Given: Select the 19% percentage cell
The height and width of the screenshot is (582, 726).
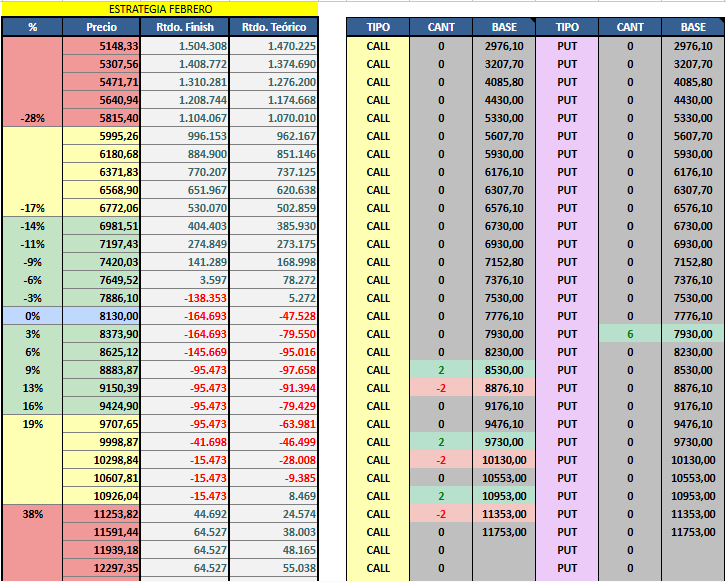Looking at the screenshot, I should tap(32, 424).
